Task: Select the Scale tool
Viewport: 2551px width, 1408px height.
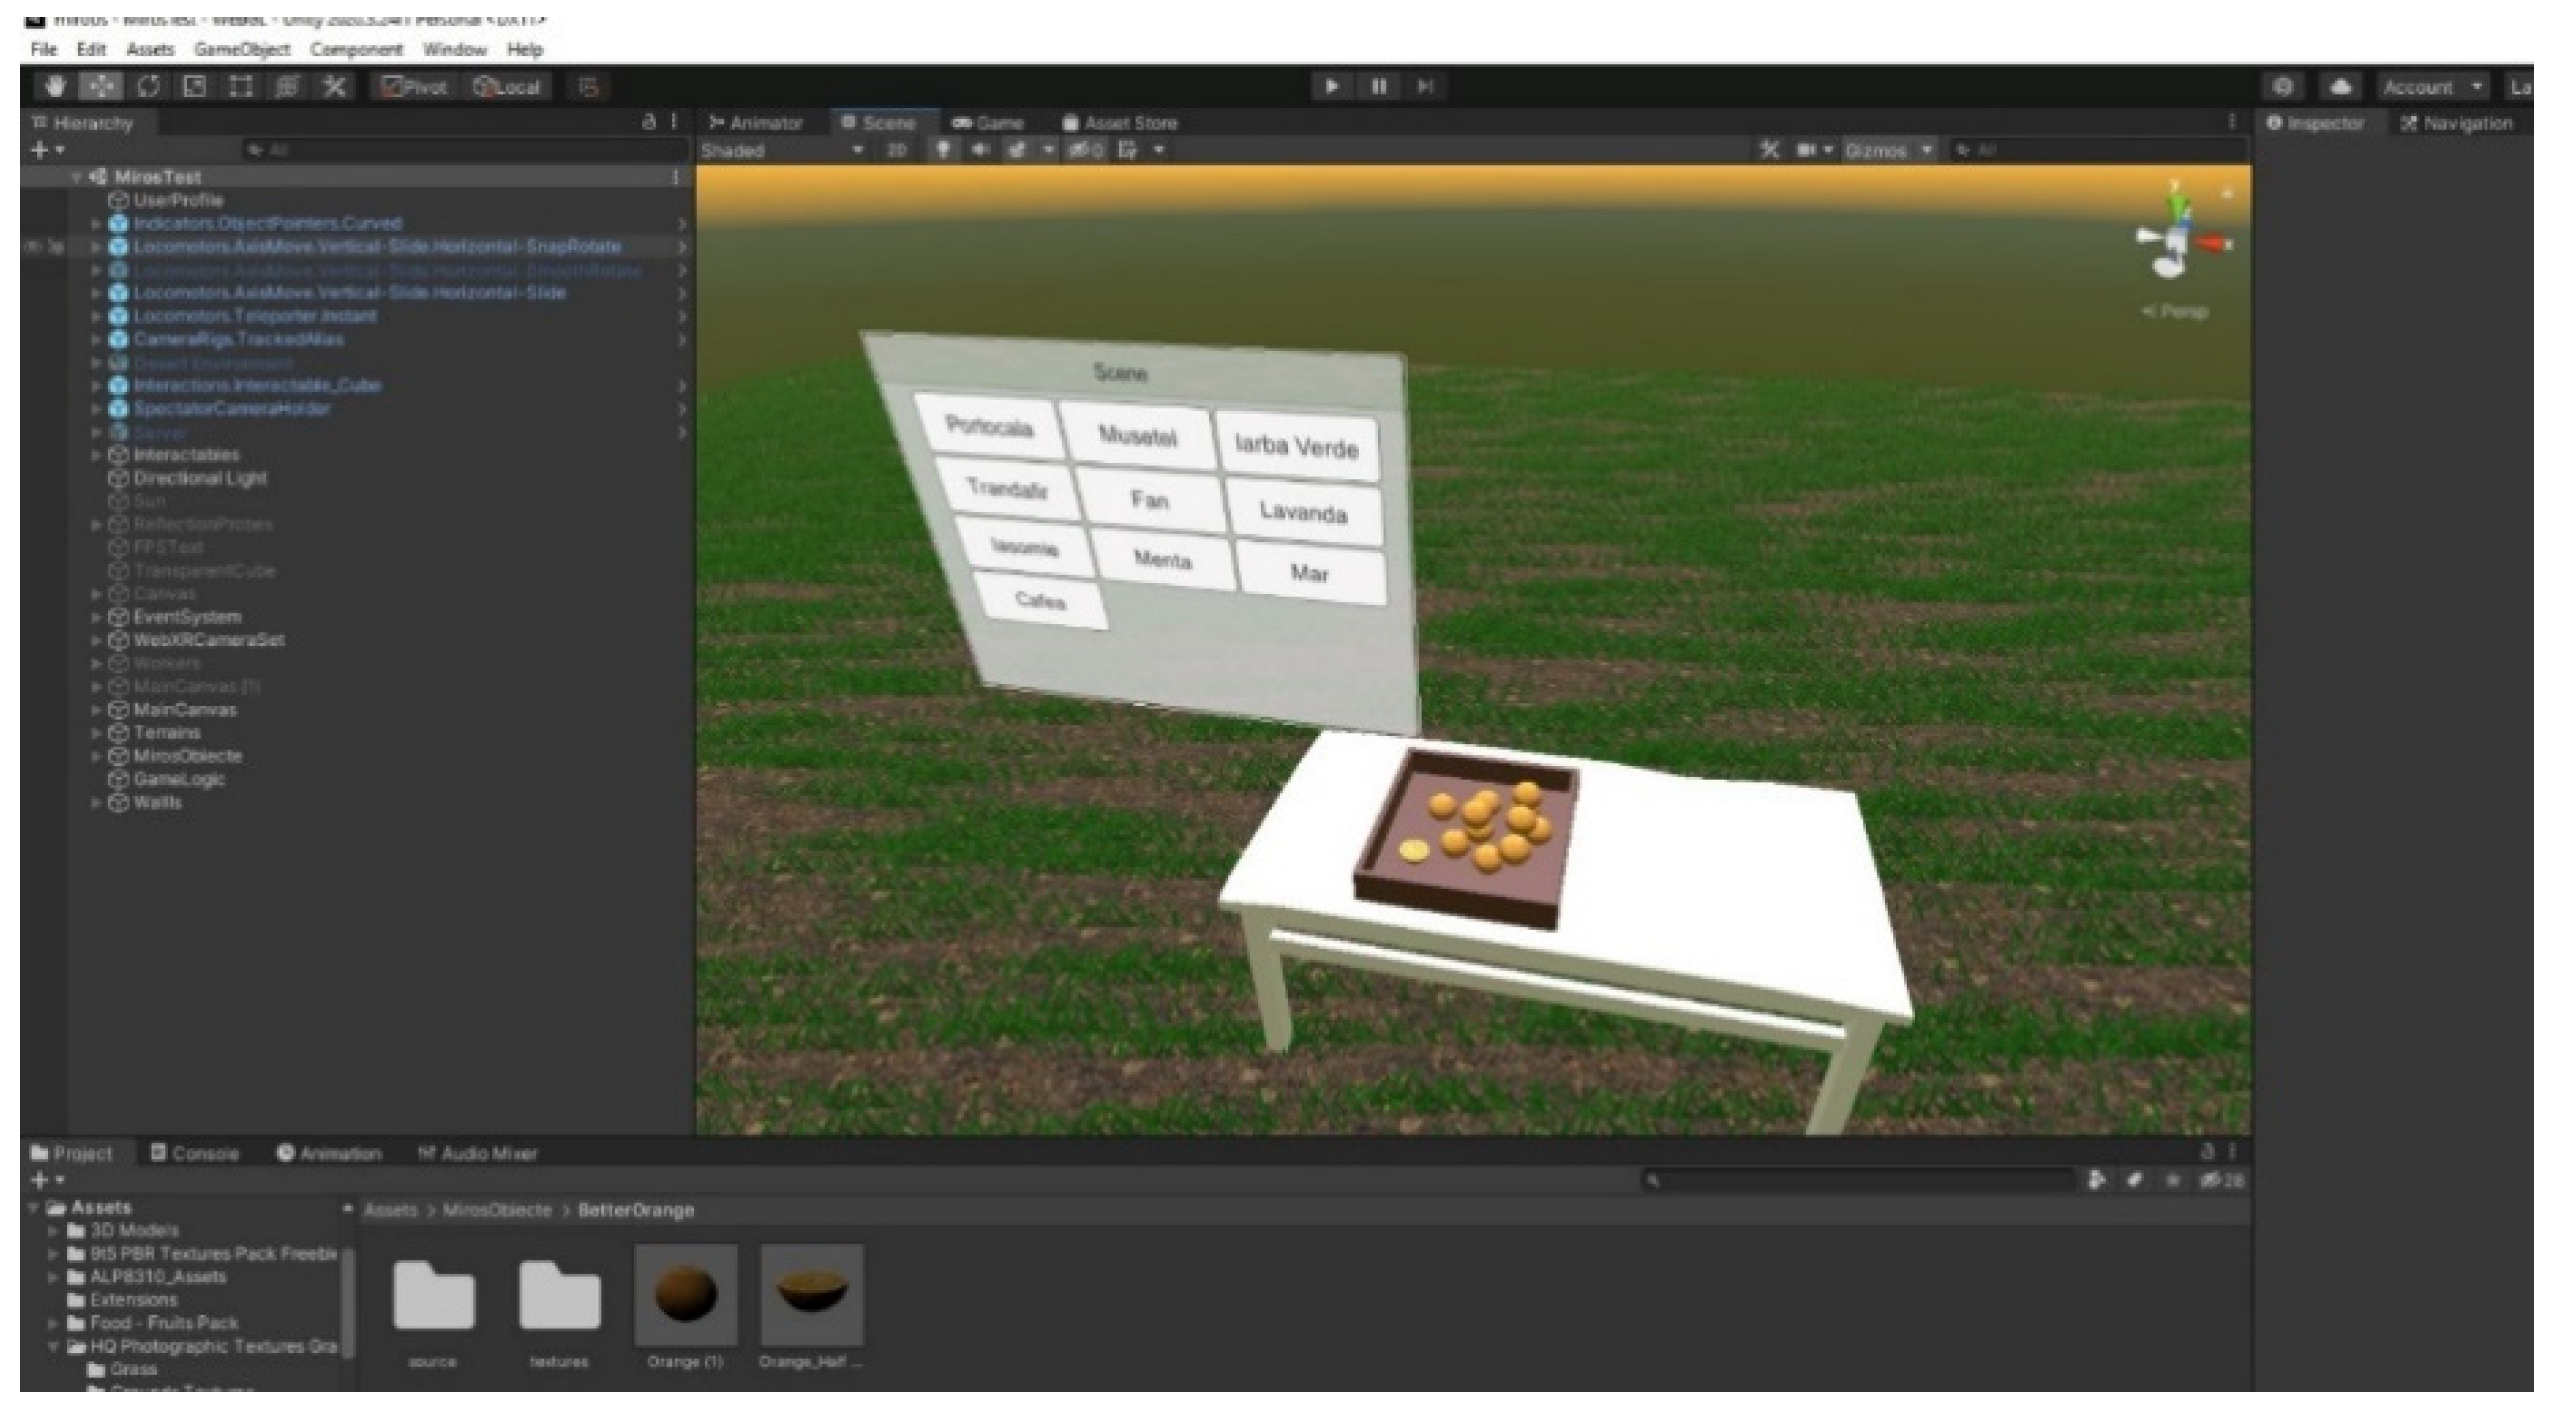Action: click(x=195, y=87)
